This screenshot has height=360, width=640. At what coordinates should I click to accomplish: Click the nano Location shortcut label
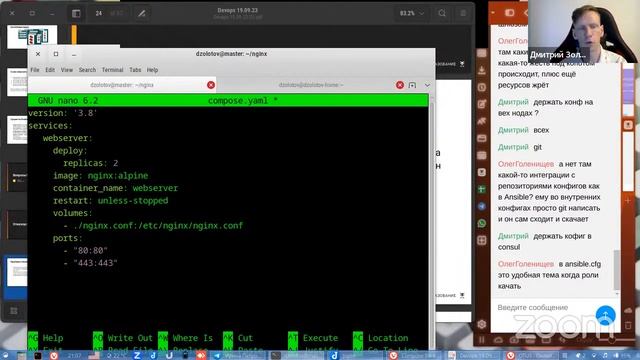pos(388,338)
